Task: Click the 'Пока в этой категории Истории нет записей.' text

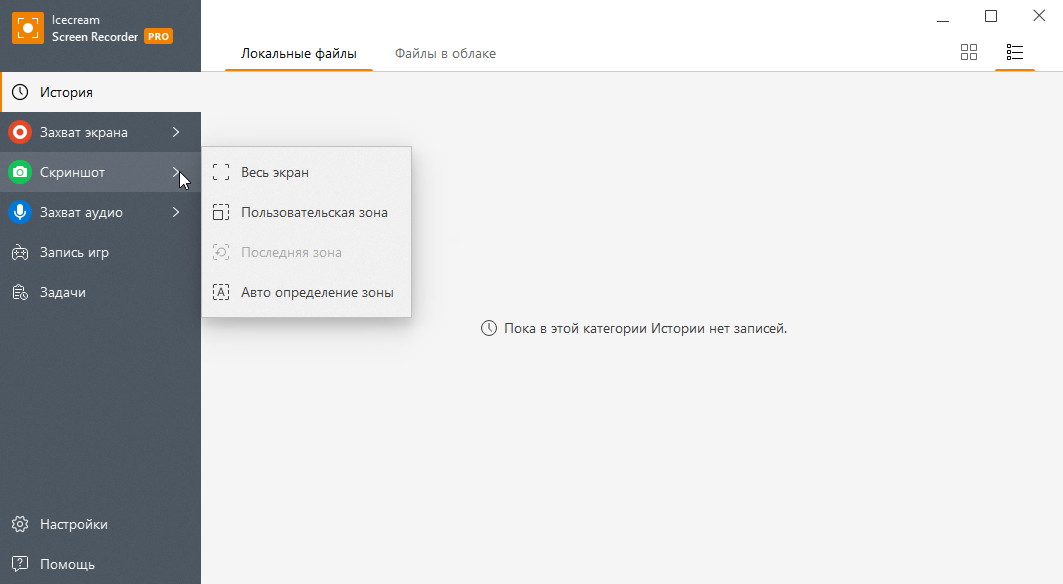Action: pyautogui.click(x=645, y=329)
